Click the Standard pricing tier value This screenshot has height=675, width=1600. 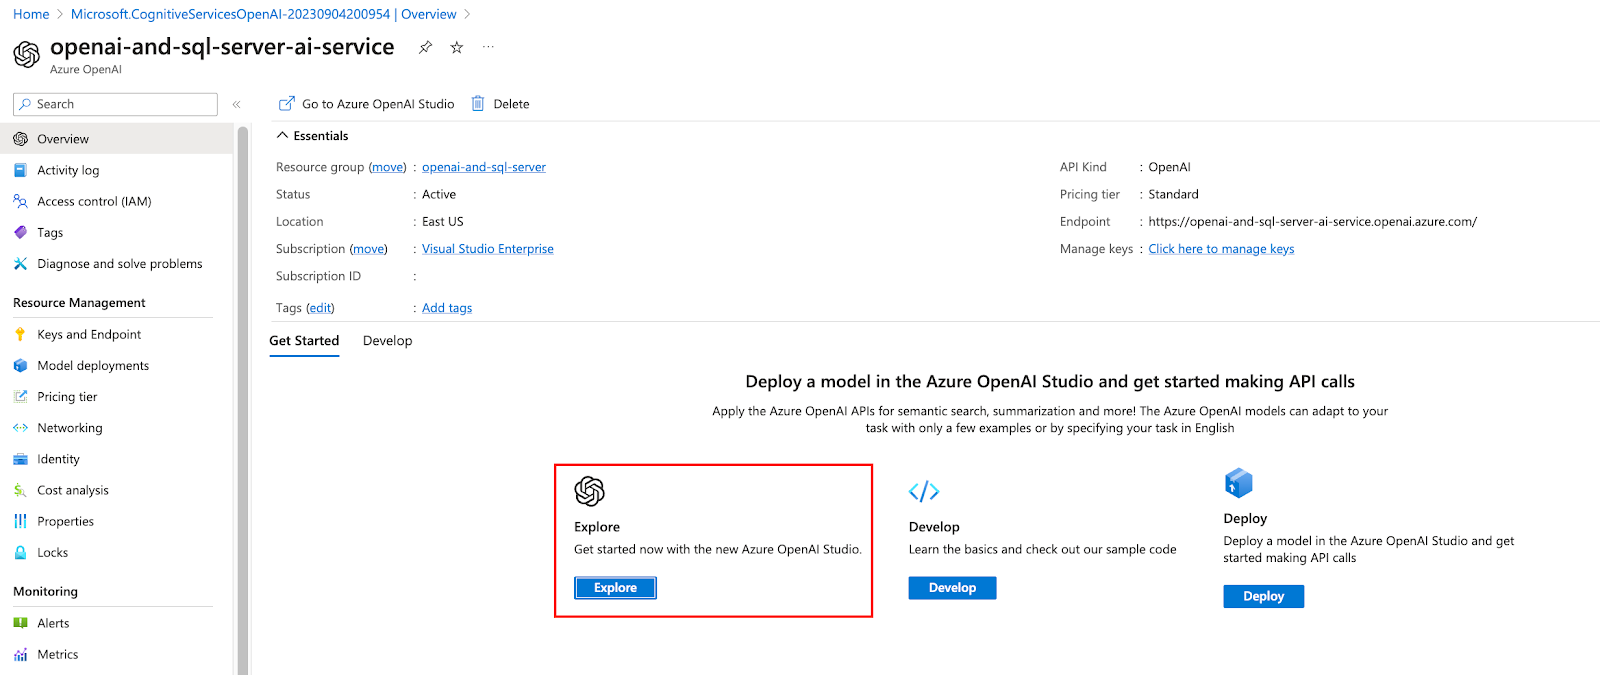[x=1173, y=194]
